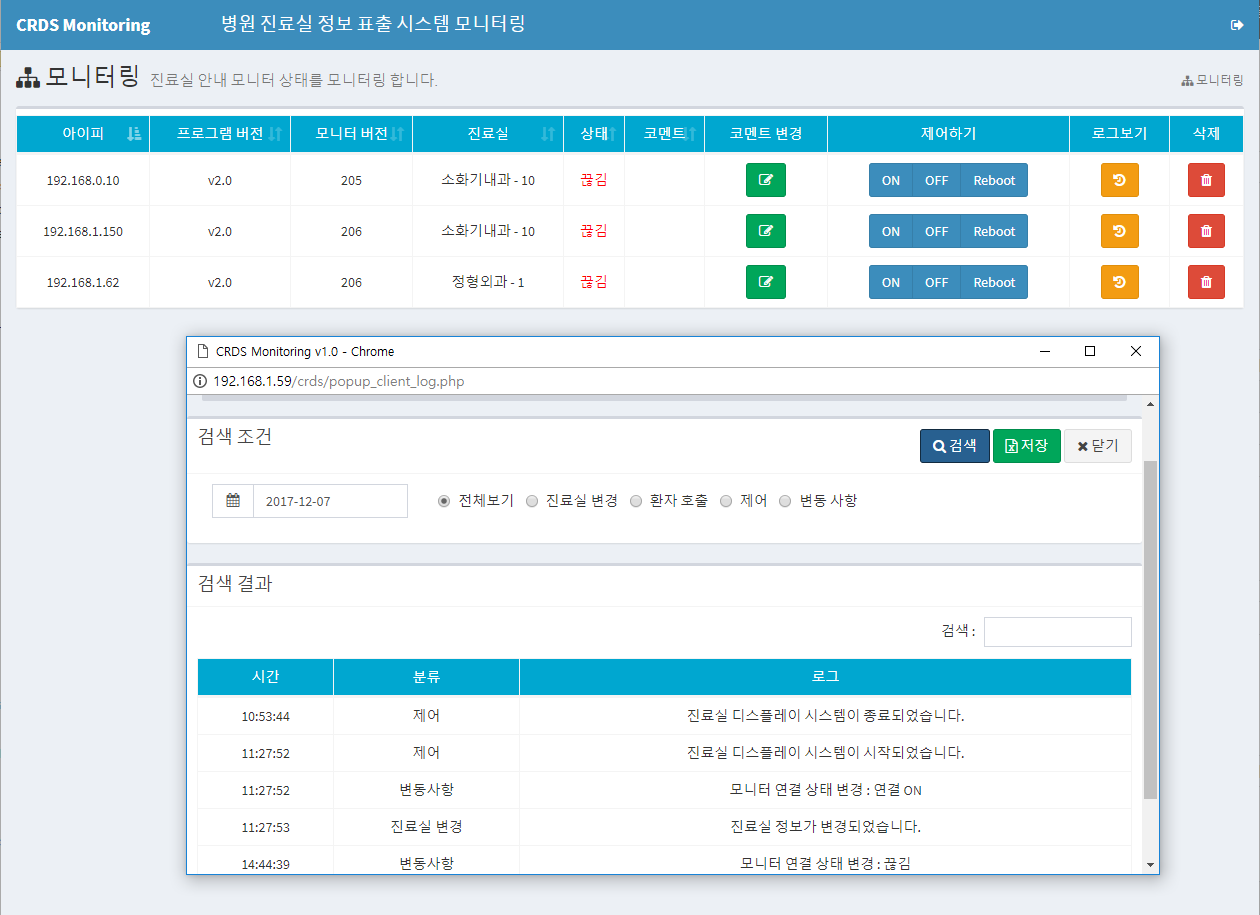This screenshot has height=915, width=1260.
Task: Delete monitor row 192.168.1.62
Action: pyautogui.click(x=1206, y=282)
